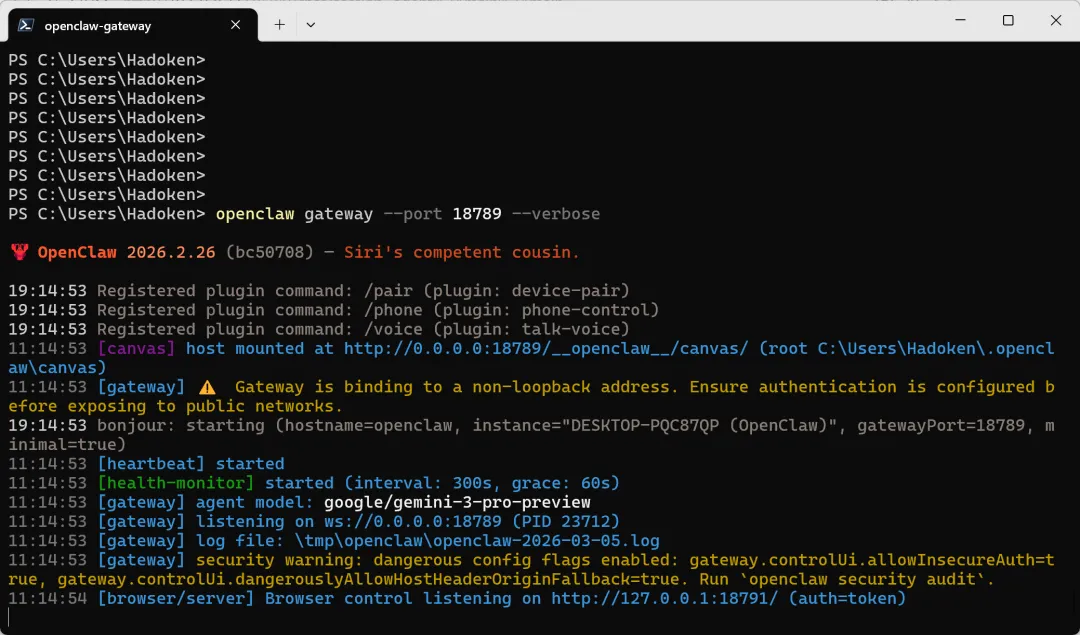Click the PowerShell icon on the tab
This screenshot has width=1080, height=635.
[26, 25]
